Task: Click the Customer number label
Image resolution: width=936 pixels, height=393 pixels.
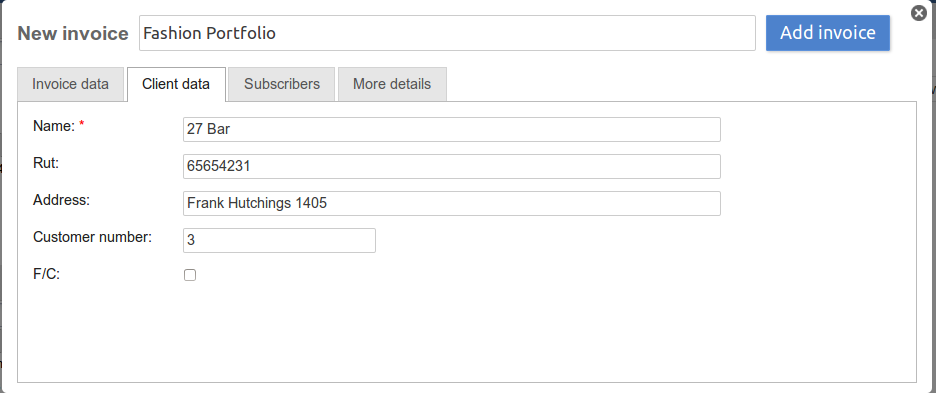Action: (x=93, y=237)
